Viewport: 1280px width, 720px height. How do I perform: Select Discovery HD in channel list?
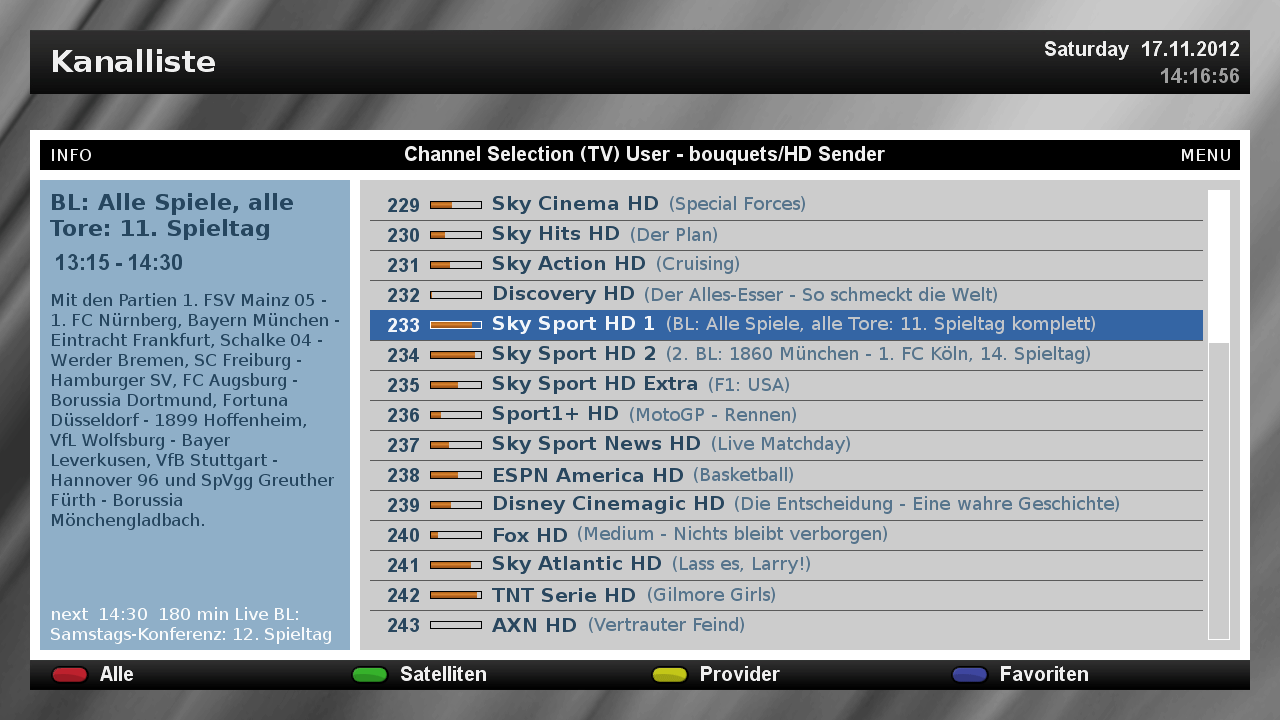(563, 294)
